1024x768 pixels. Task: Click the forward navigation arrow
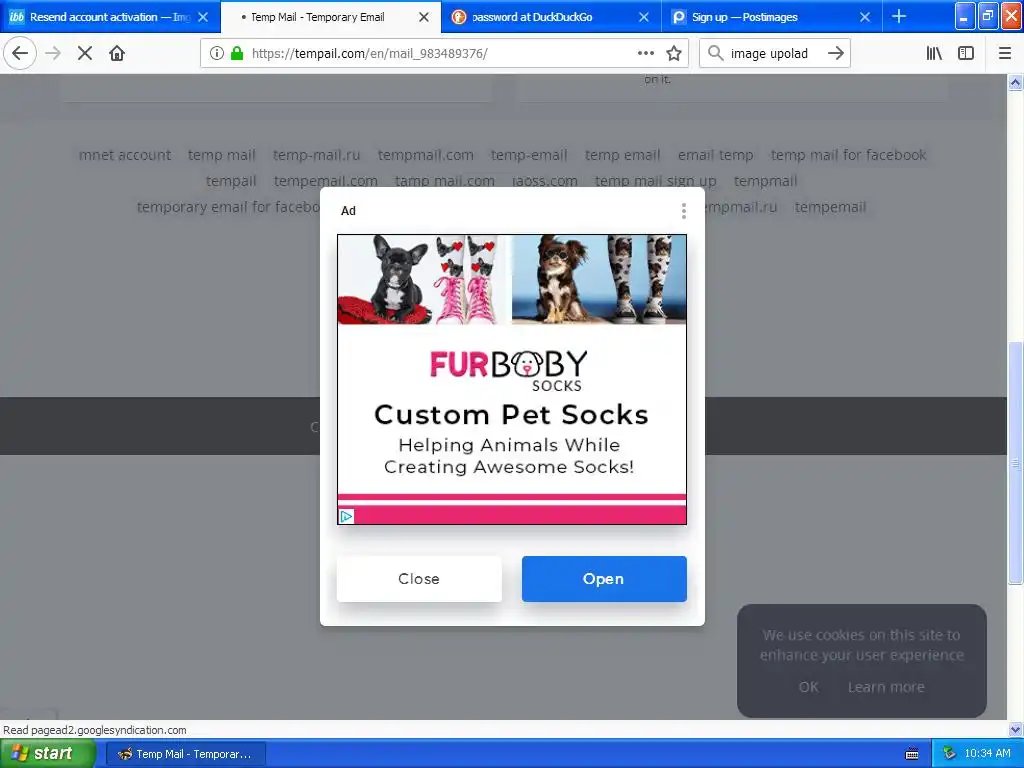pyautogui.click(x=53, y=53)
